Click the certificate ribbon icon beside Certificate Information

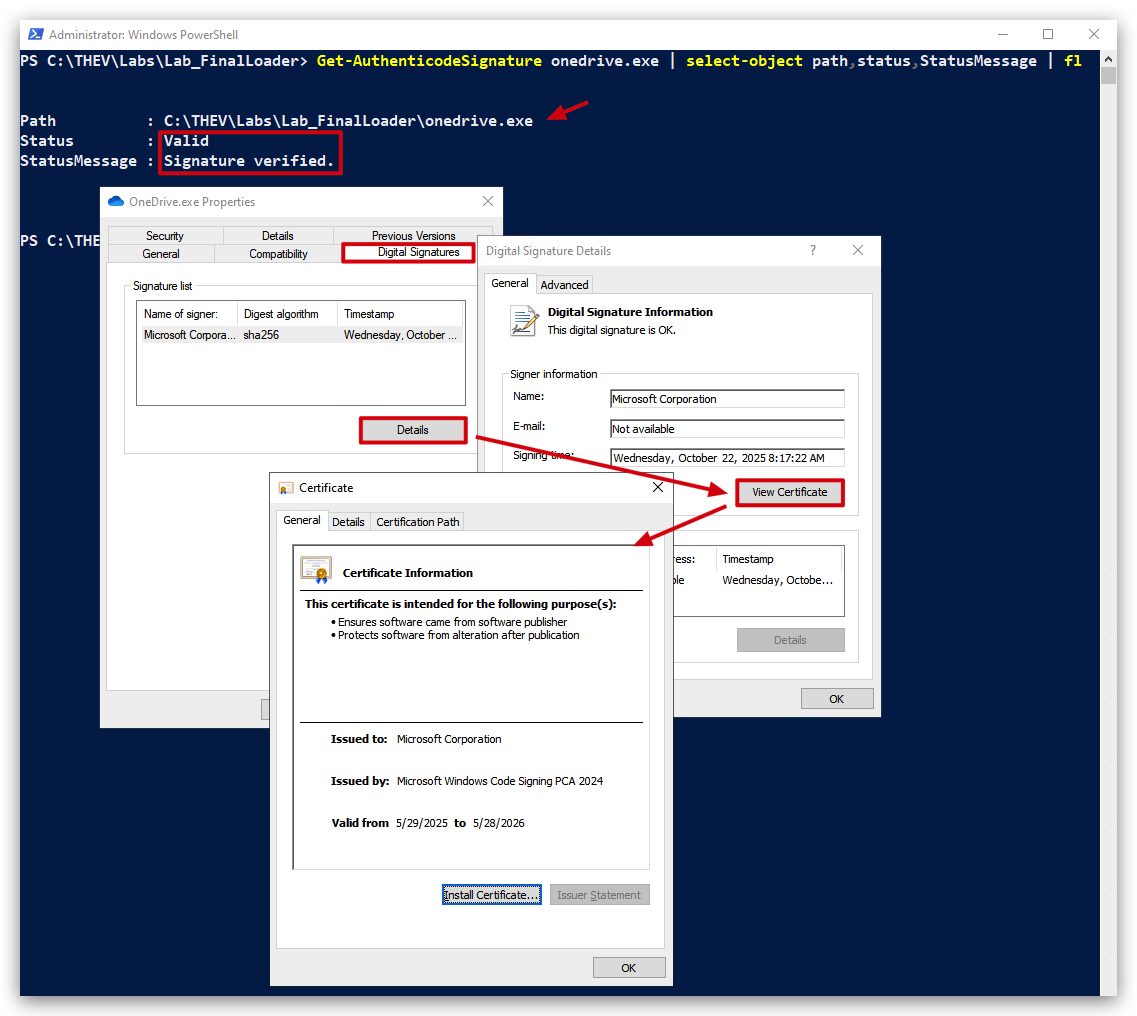point(316,571)
